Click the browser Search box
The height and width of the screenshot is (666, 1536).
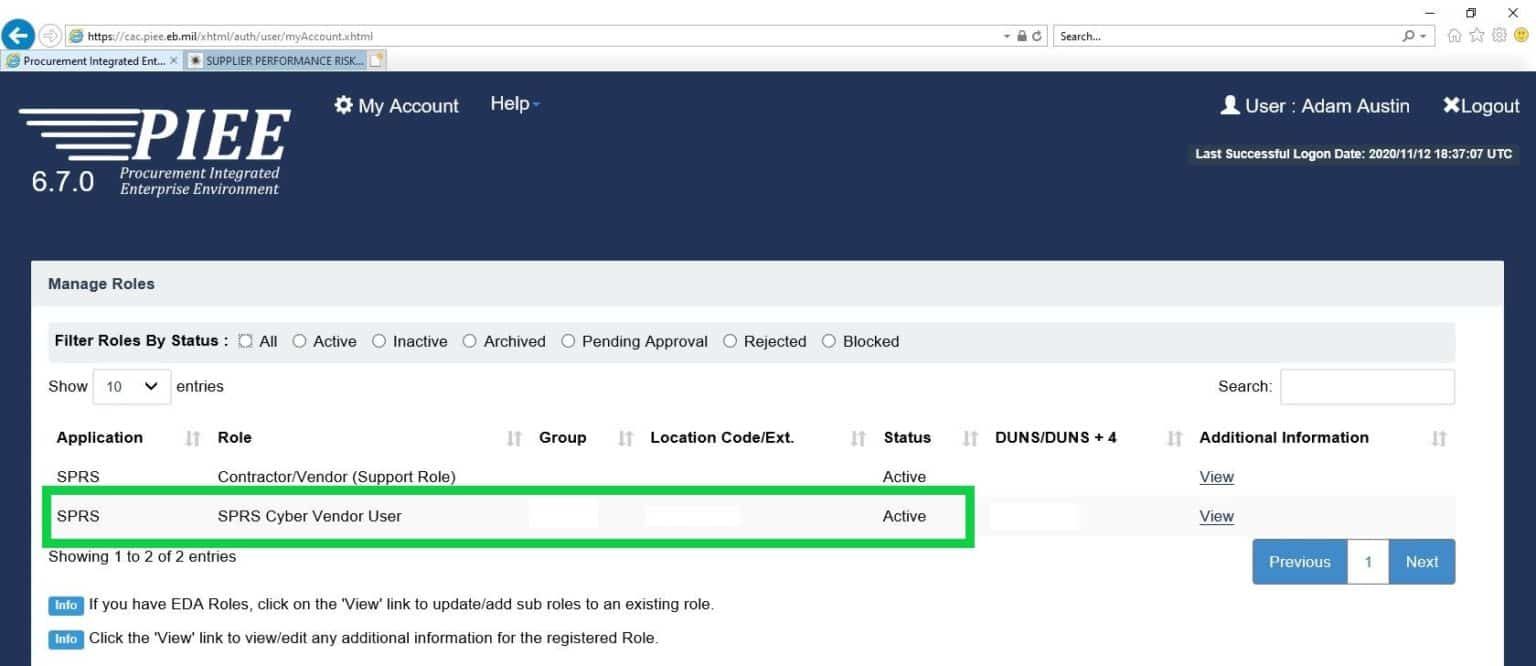[1227, 36]
